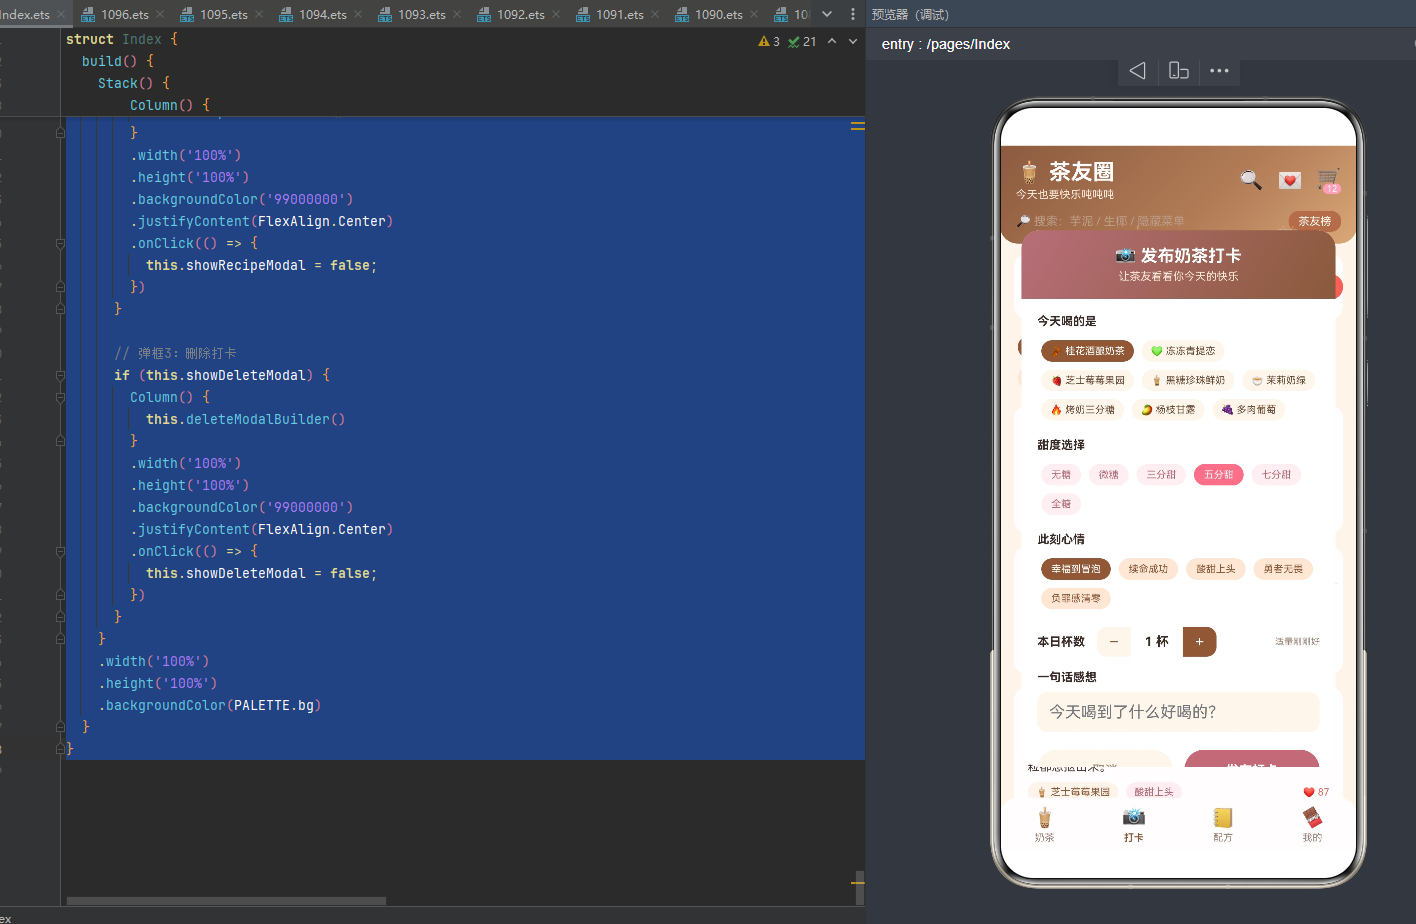Click the previewer back arrow icon
This screenshot has height=924, width=1416.
[x=1137, y=71]
